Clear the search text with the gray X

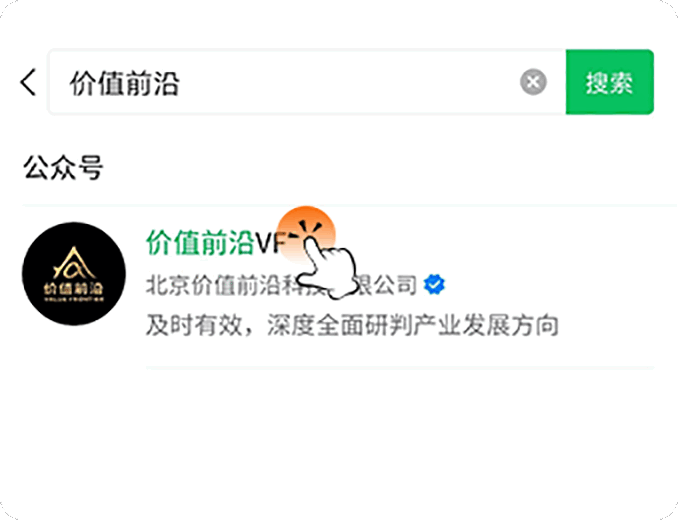pyautogui.click(x=533, y=82)
